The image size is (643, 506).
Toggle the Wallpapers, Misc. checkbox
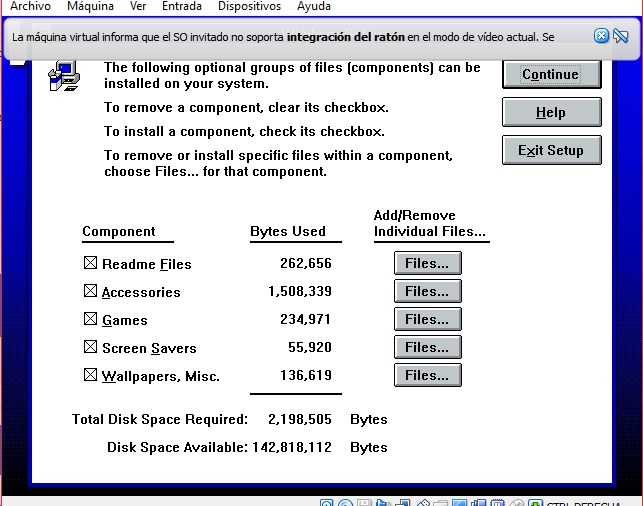click(x=90, y=376)
